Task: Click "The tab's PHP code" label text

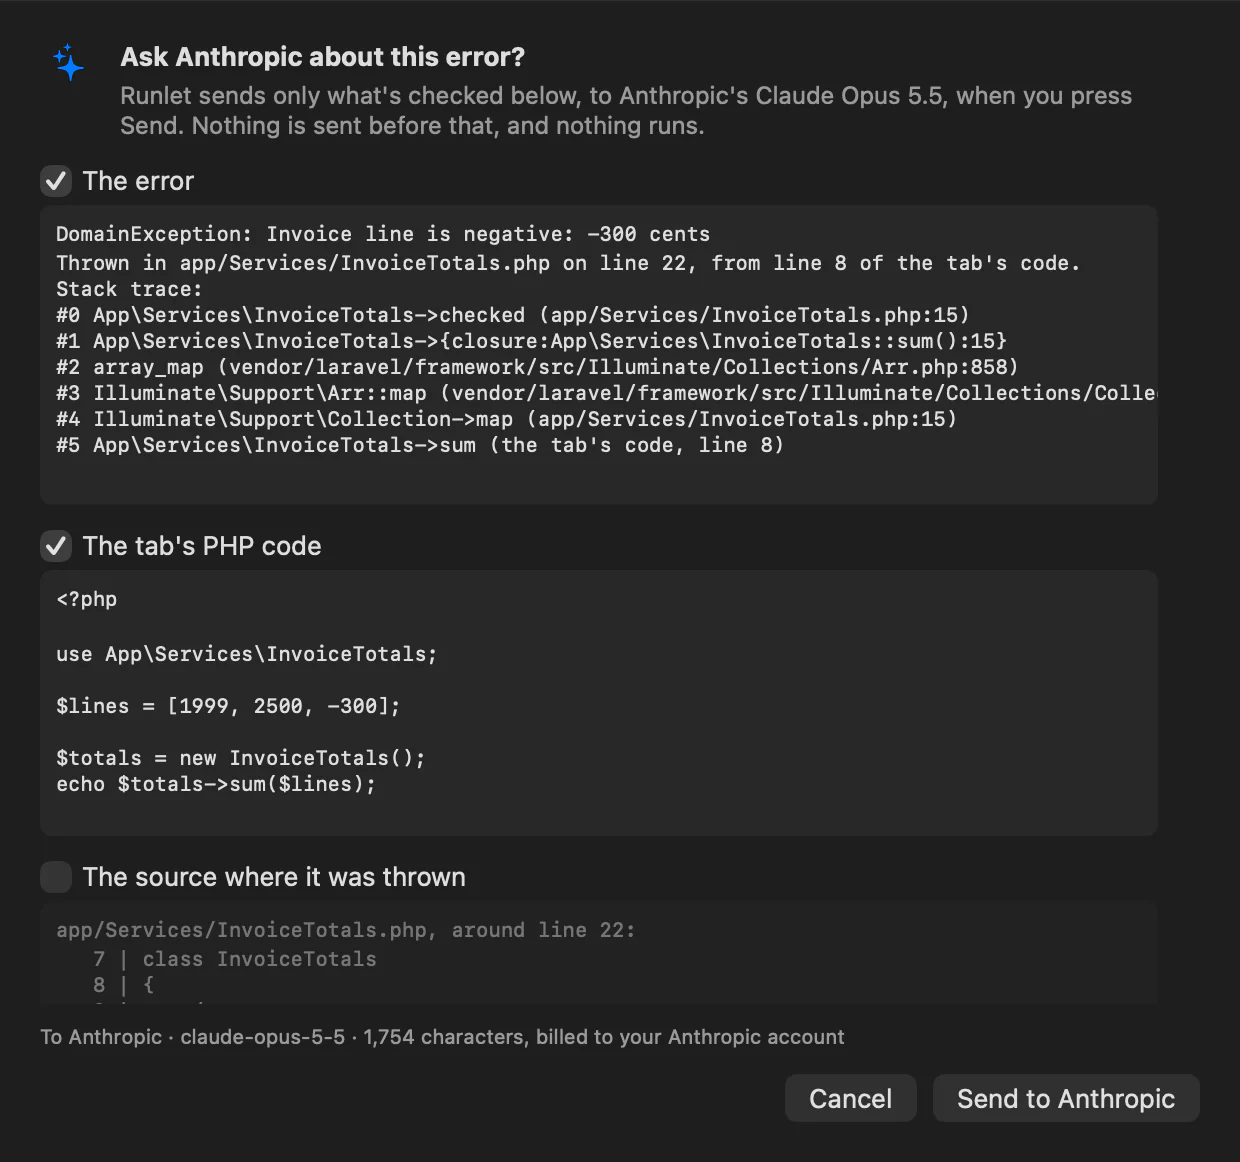Action: 202,546
